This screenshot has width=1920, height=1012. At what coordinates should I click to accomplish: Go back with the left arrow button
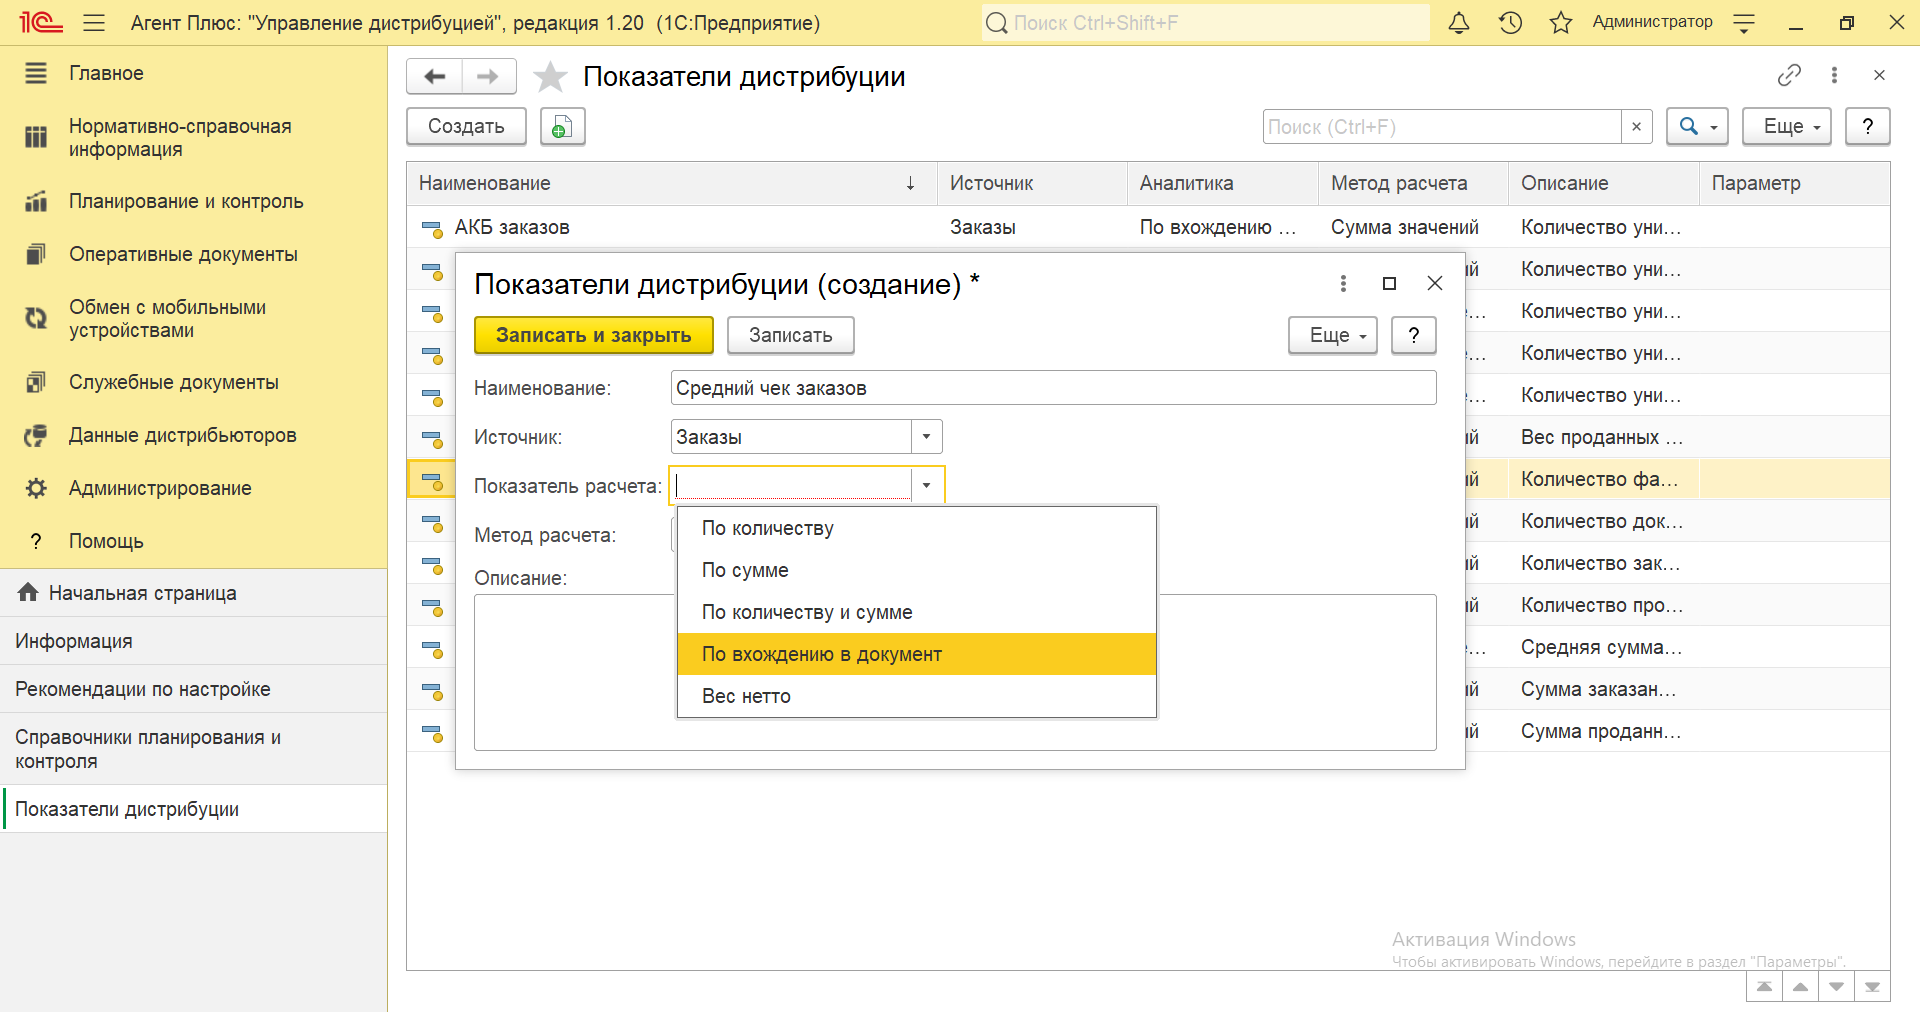pos(435,76)
